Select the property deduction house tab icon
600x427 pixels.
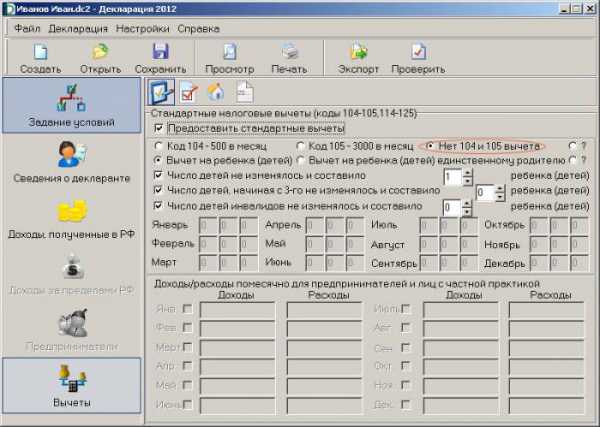pos(216,92)
